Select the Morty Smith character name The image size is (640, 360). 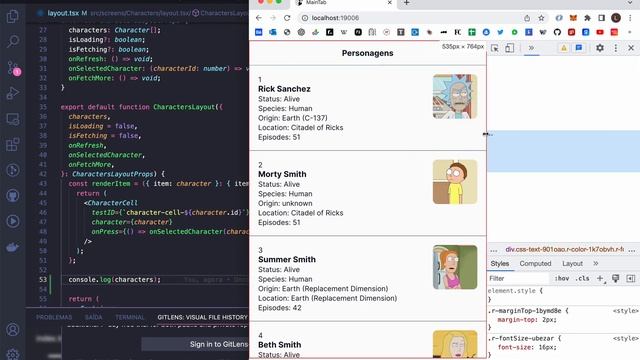282,174
